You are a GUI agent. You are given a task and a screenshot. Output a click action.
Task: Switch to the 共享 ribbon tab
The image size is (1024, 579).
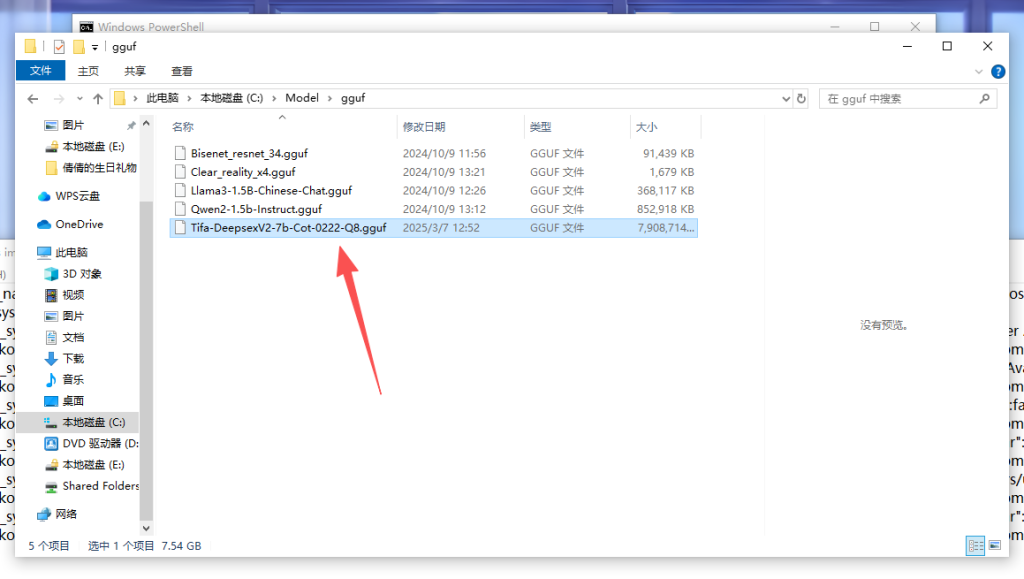click(135, 71)
